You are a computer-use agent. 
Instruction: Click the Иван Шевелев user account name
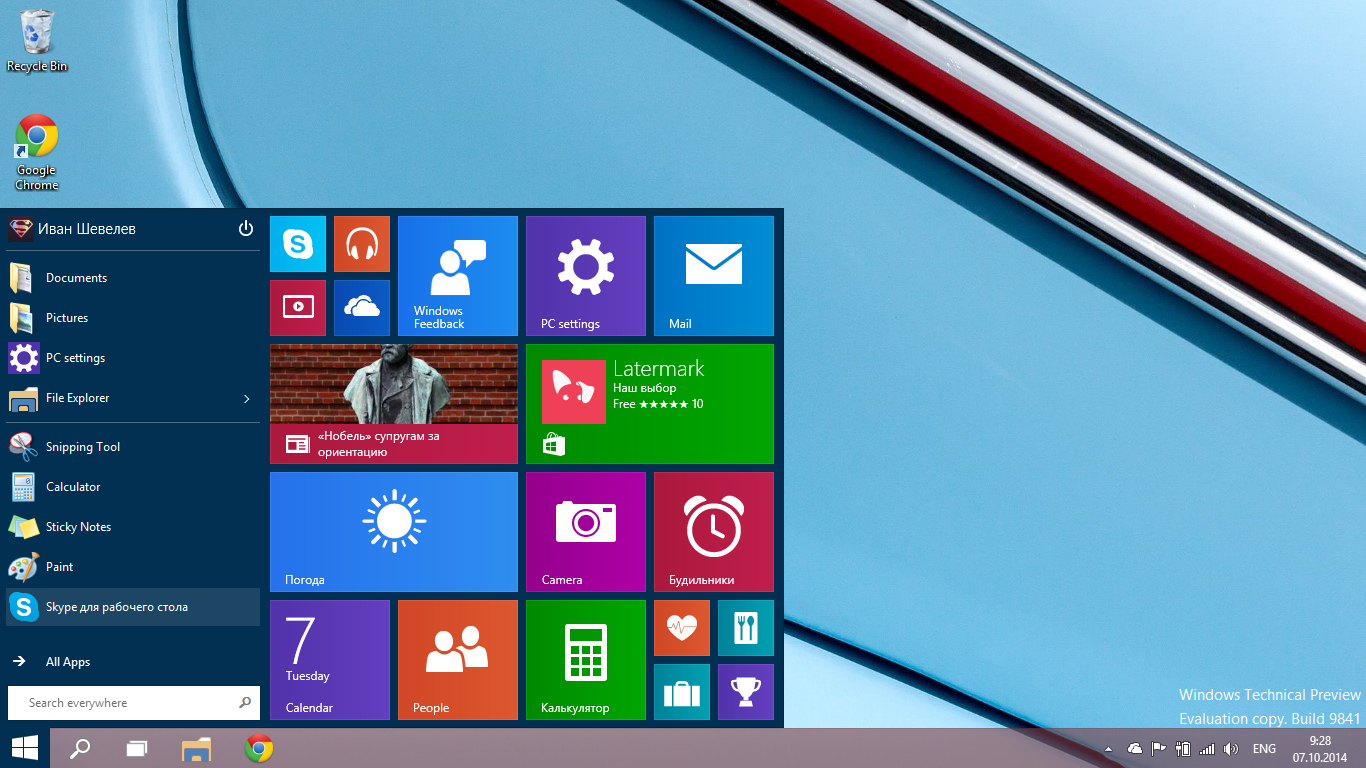point(86,229)
